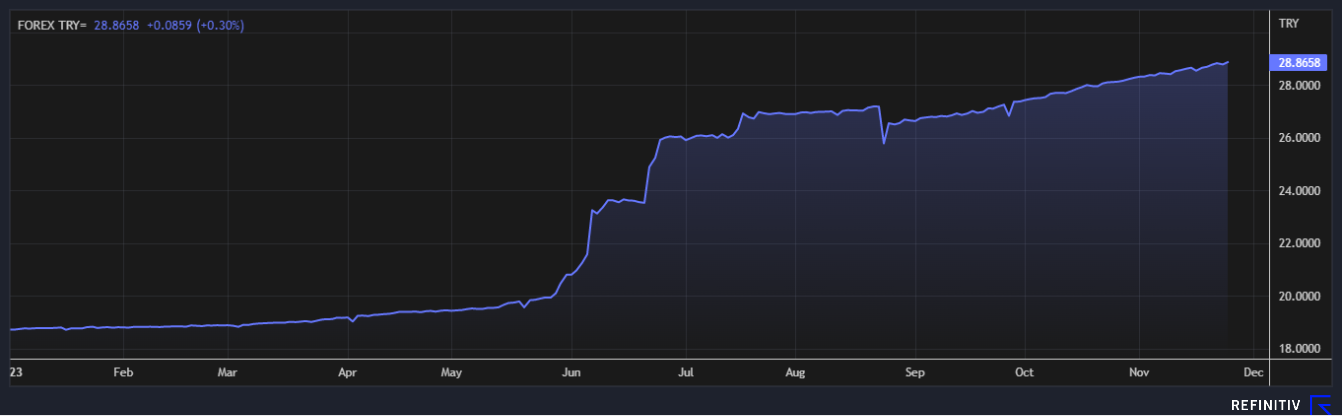The width and height of the screenshot is (1342, 416).
Task: Select the FOREX TRY= symbol label
Action: click(53, 24)
